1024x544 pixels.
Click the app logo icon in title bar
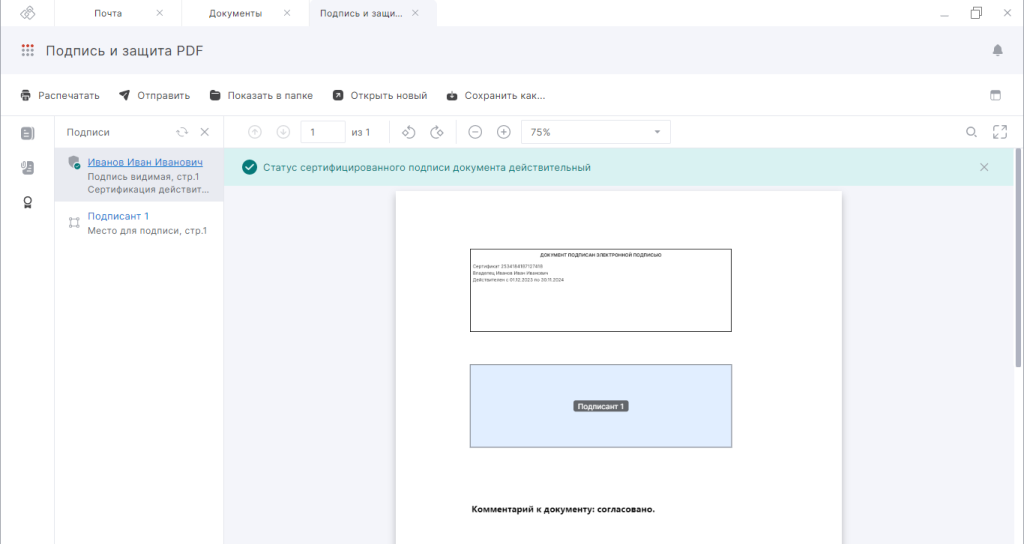[27, 13]
